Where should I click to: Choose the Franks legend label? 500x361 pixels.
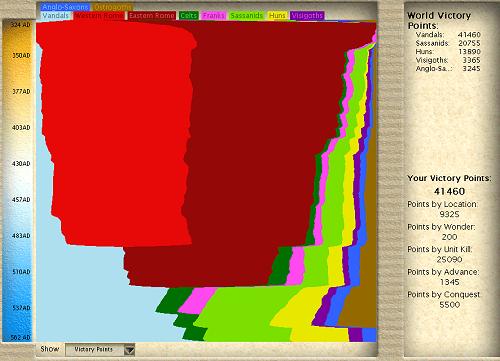(214, 16)
